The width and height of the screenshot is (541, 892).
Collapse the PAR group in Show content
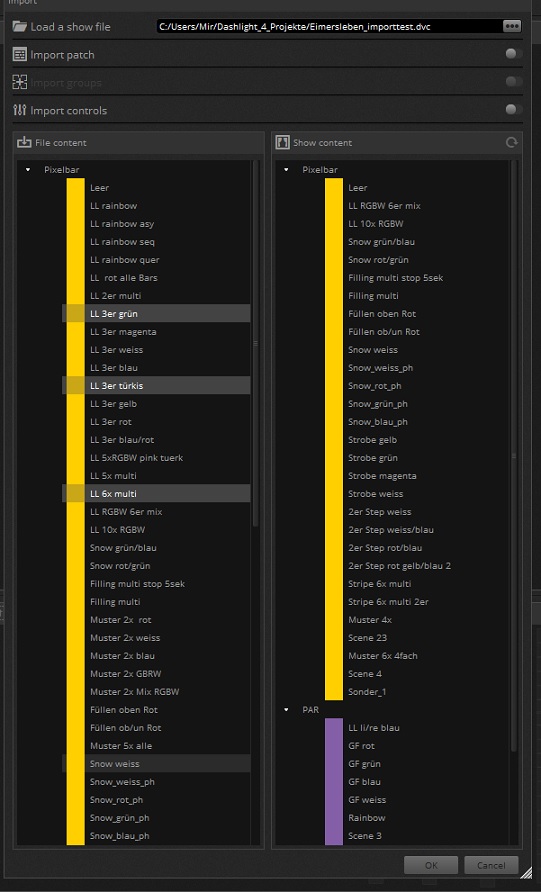[x=286, y=710]
